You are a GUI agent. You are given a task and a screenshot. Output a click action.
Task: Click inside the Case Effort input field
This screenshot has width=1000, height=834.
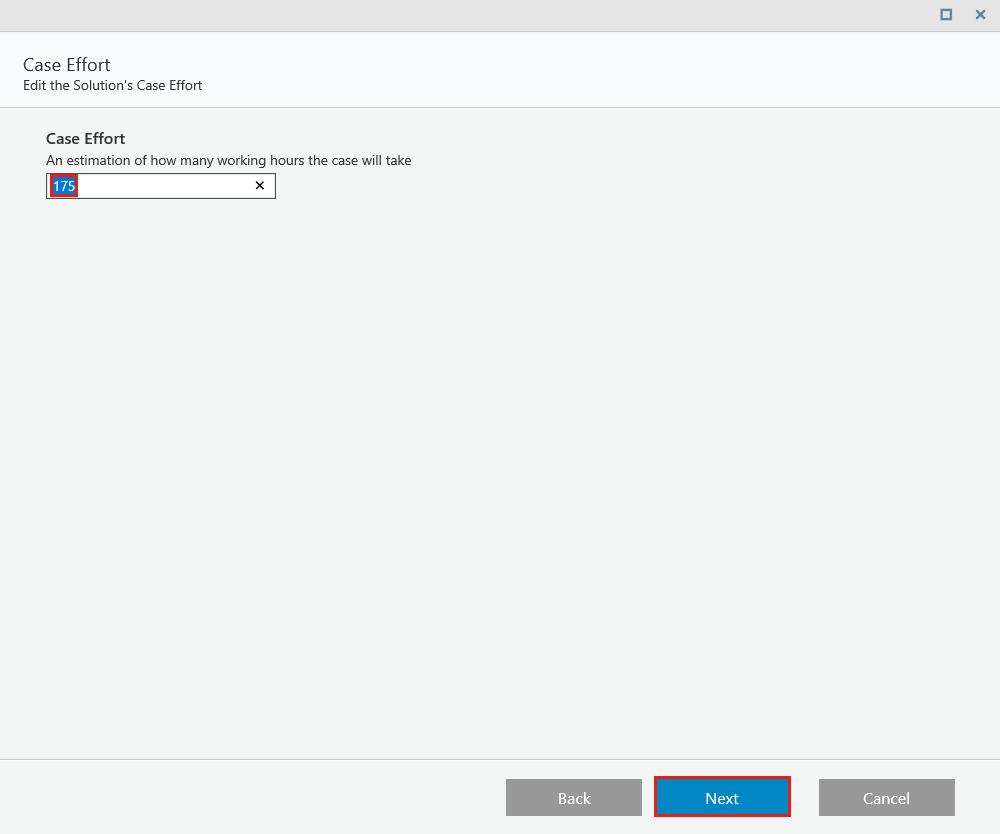point(161,186)
